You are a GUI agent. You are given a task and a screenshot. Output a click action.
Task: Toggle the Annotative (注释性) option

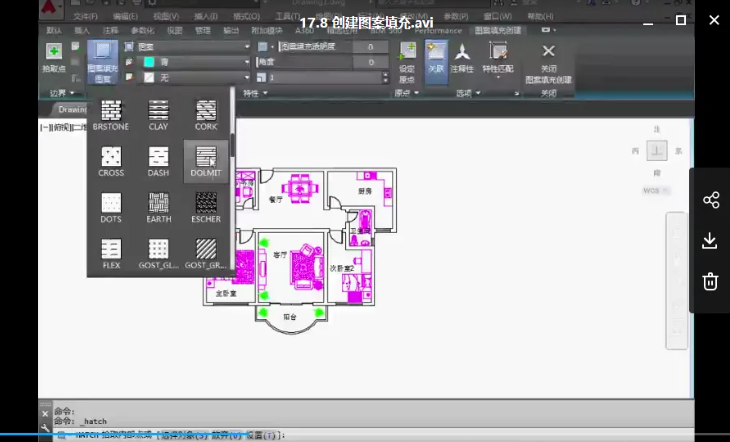click(462, 58)
